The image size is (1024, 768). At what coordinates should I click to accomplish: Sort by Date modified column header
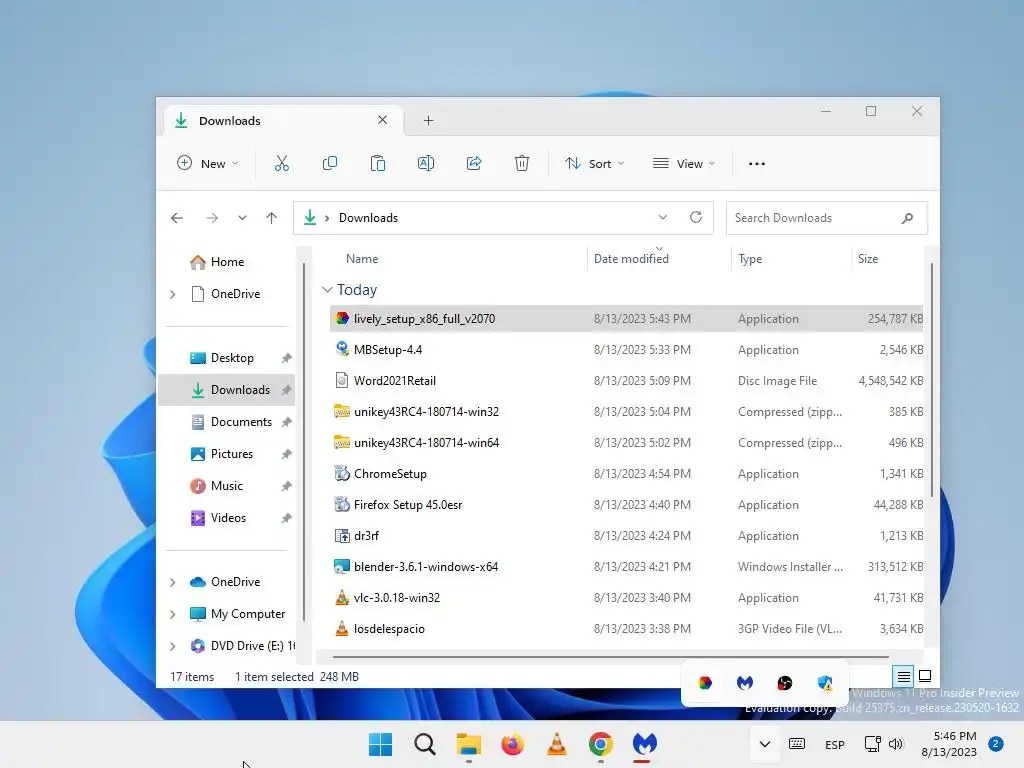click(659, 259)
